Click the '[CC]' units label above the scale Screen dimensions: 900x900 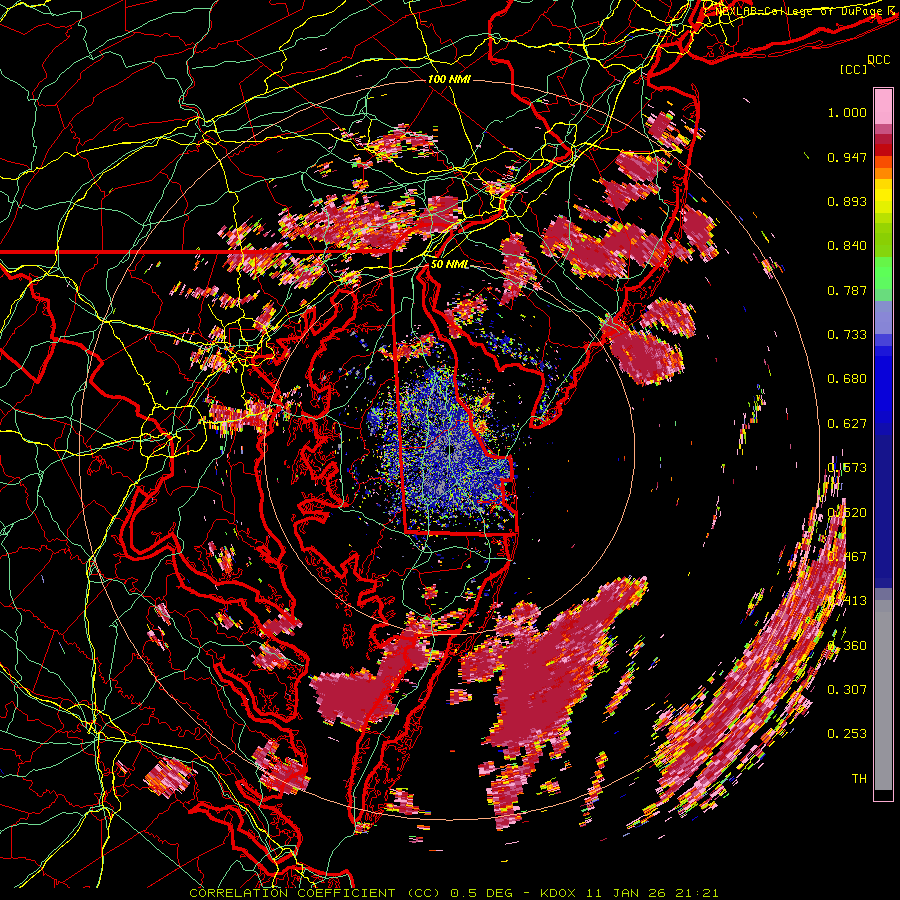(x=853, y=69)
